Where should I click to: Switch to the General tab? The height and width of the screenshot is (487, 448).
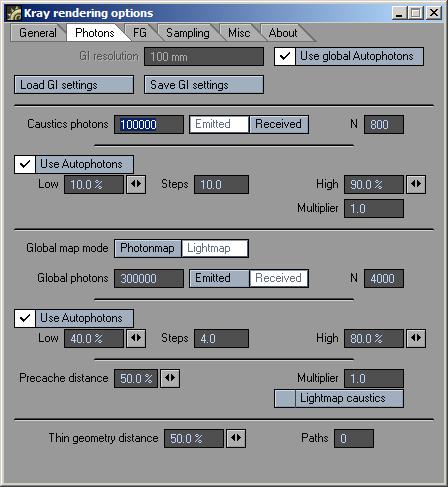click(x=37, y=33)
